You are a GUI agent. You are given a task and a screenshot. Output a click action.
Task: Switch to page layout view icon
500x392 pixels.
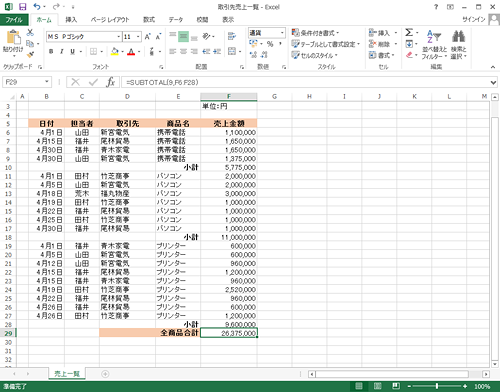point(378,386)
